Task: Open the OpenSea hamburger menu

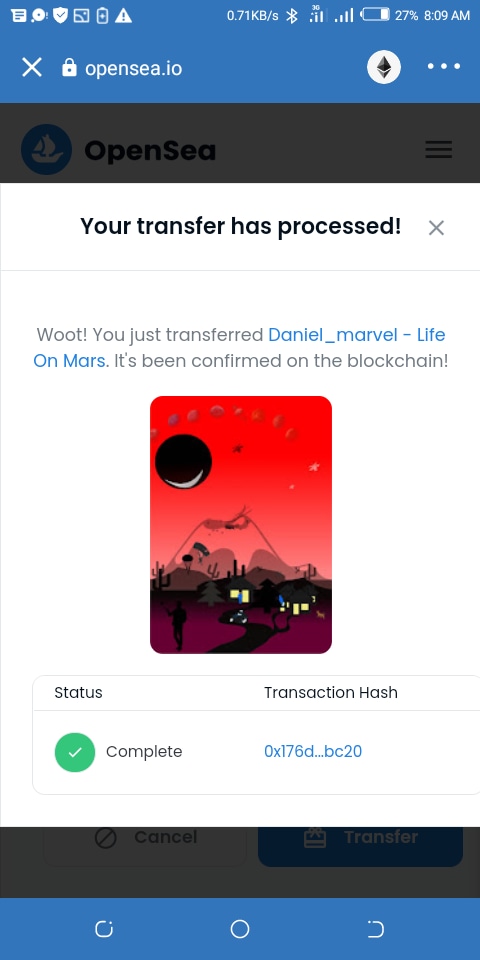Action: coord(438,149)
